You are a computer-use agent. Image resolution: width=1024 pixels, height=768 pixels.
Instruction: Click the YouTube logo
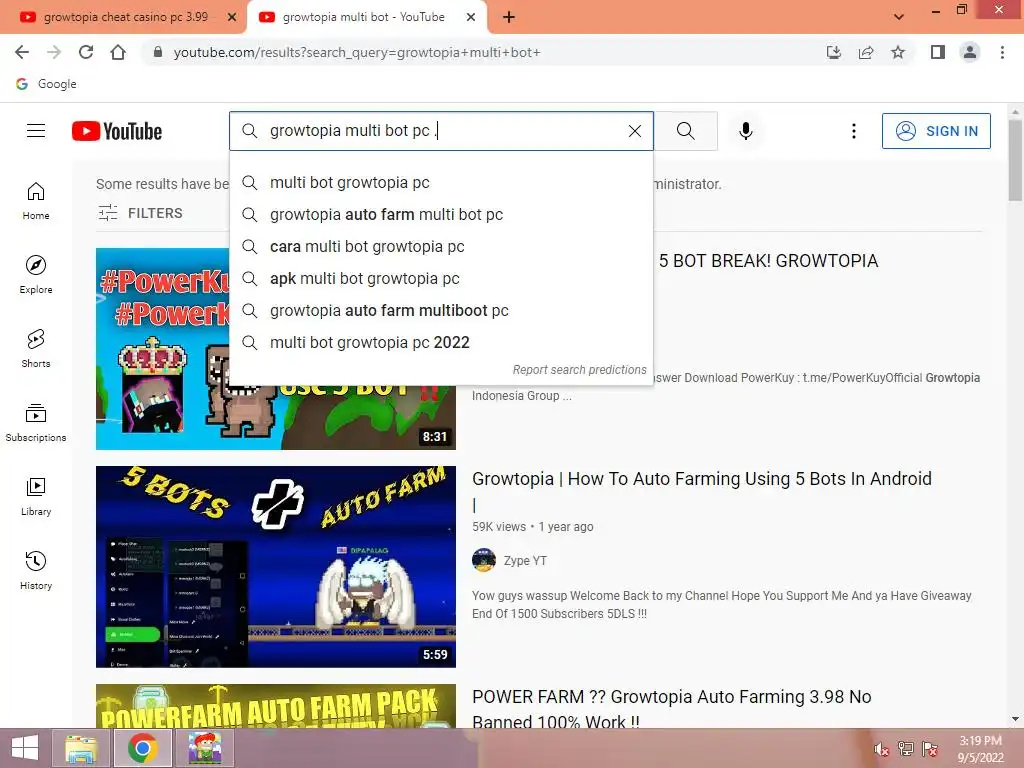[x=117, y=131]
